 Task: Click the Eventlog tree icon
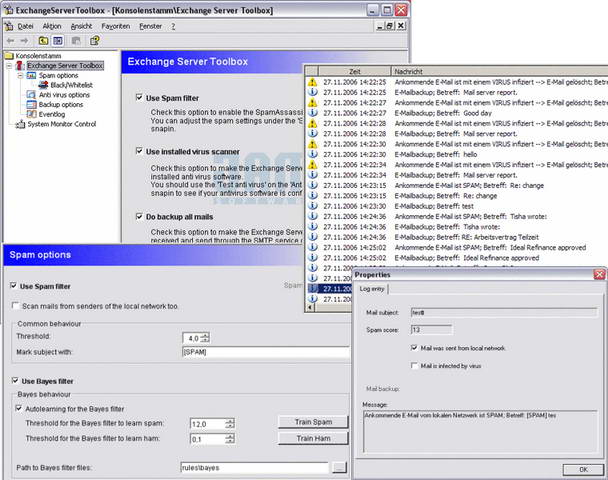tap(31, 114)
